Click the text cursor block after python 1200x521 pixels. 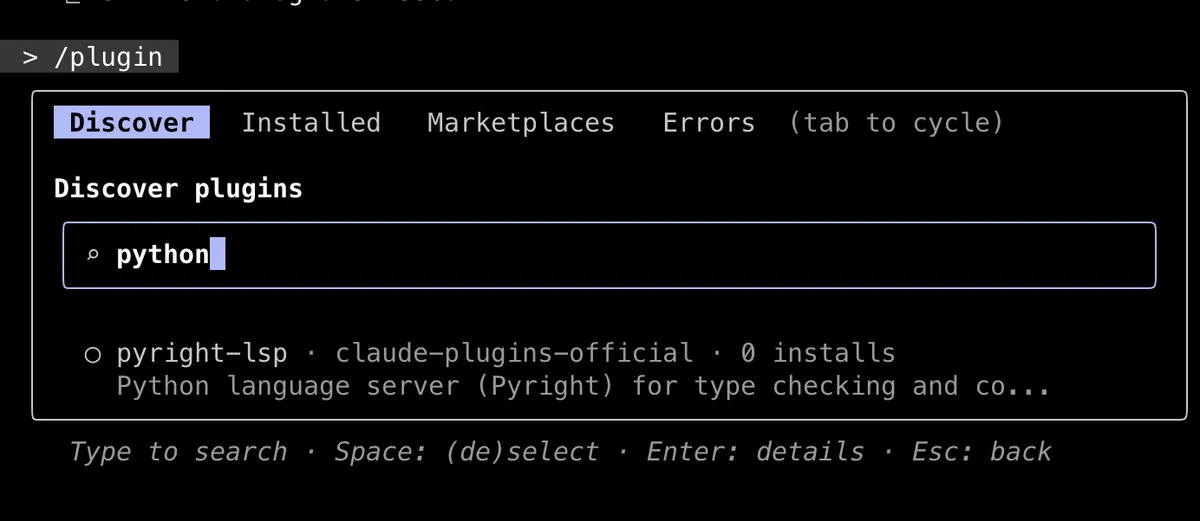pyautogui.click(x=218, y=255)
